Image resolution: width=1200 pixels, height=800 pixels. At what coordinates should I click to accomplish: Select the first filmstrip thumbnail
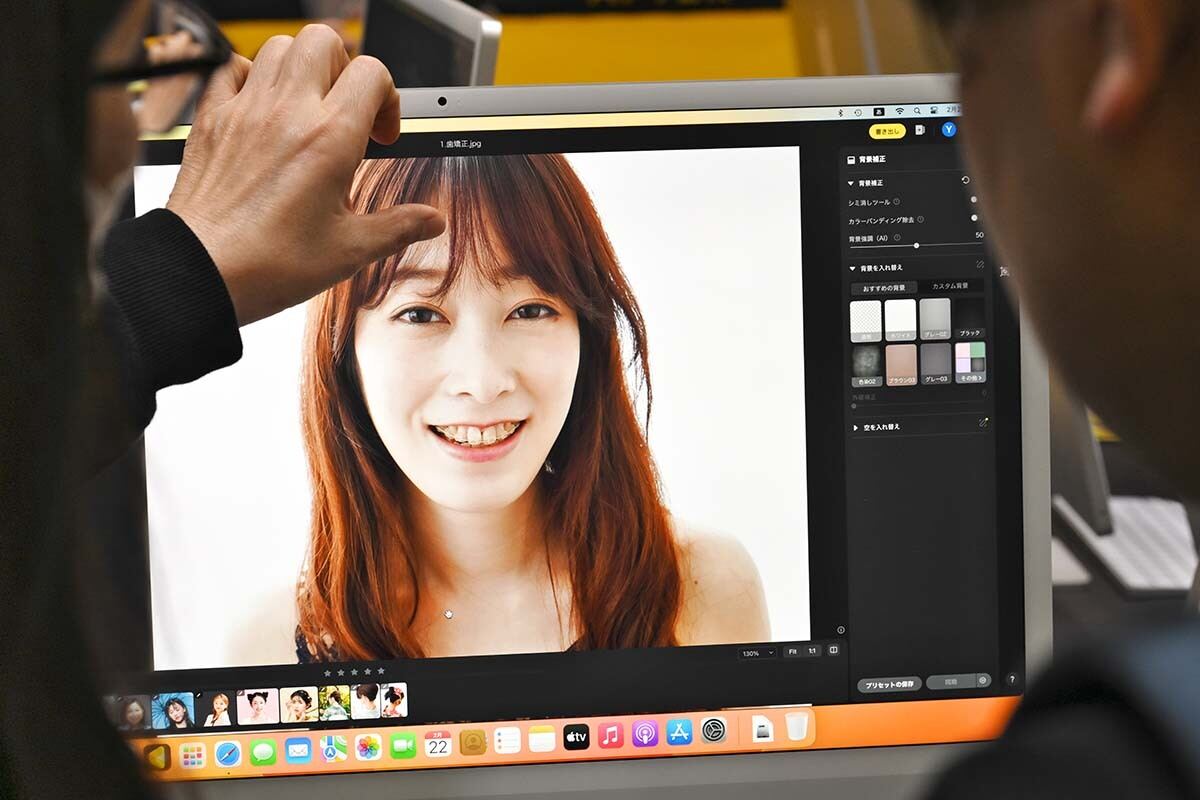pyautogui.click(x=130, y=713)
